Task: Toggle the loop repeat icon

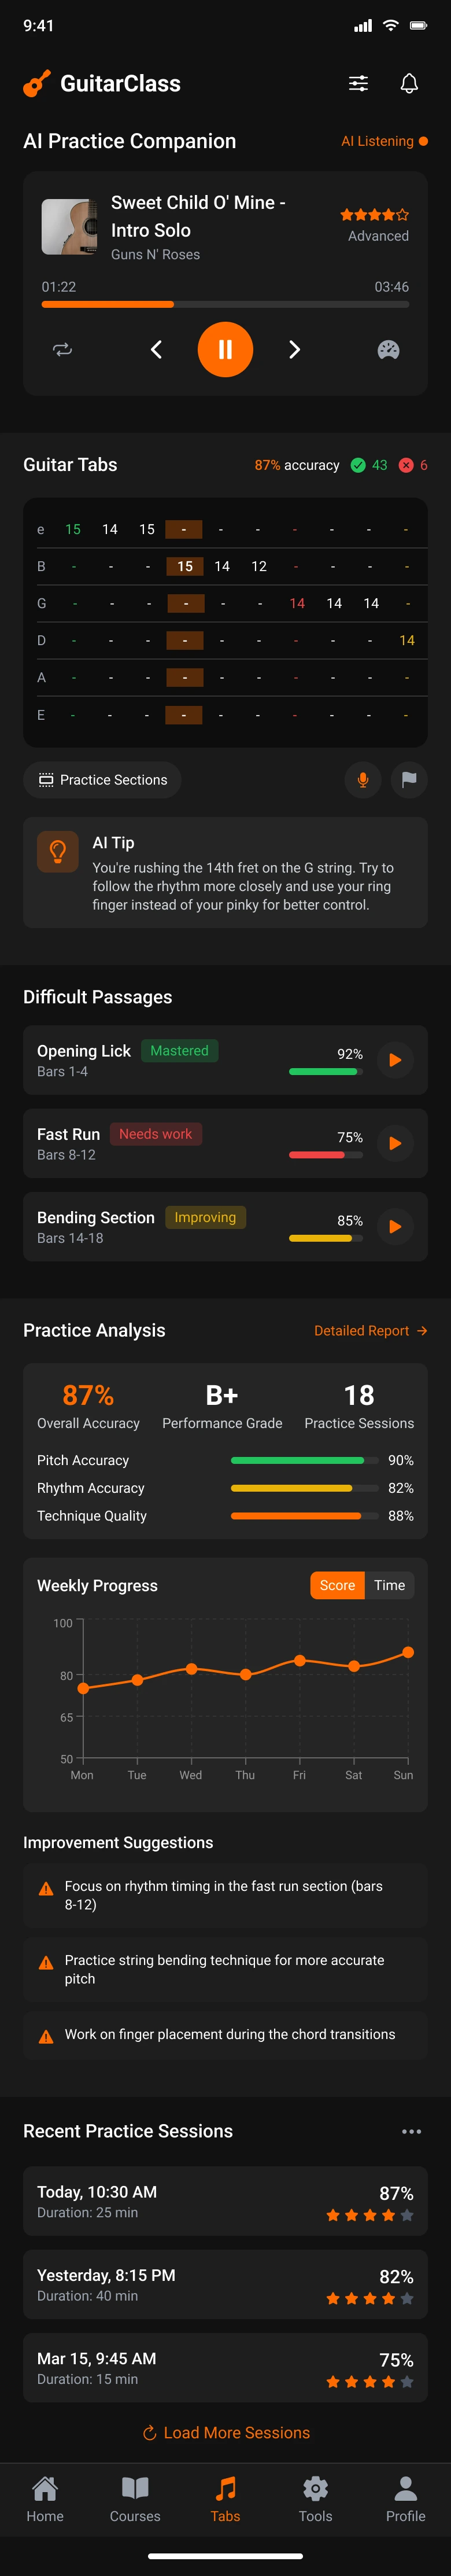Action: 62,349
